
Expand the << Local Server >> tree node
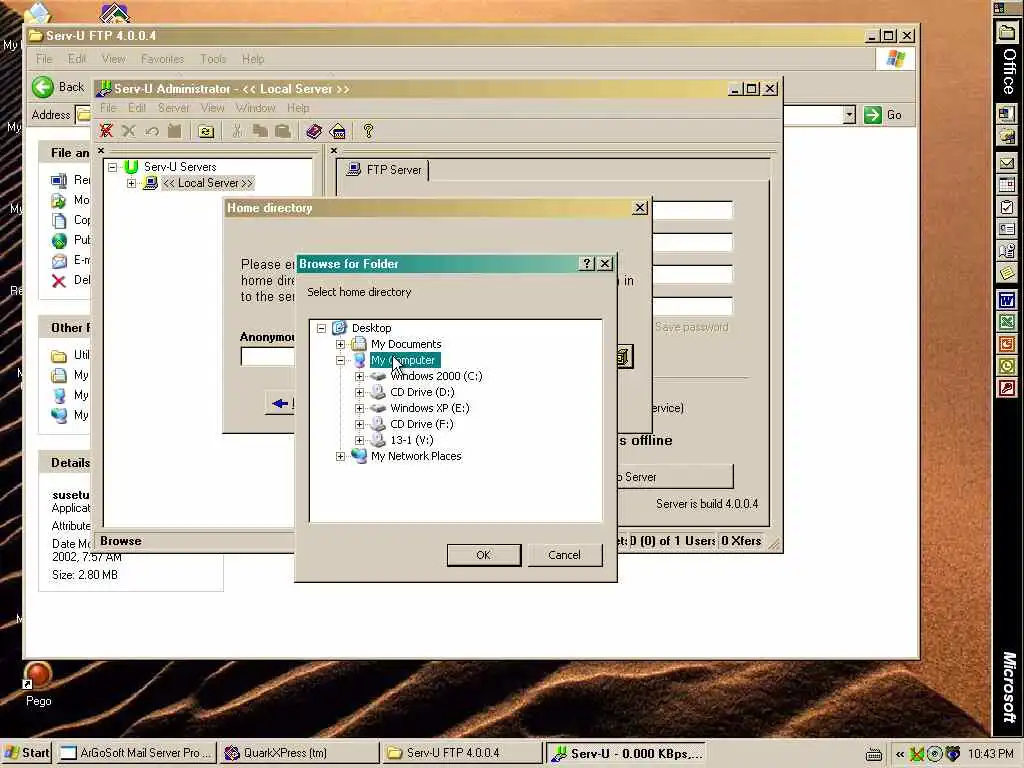pos(131,184)
